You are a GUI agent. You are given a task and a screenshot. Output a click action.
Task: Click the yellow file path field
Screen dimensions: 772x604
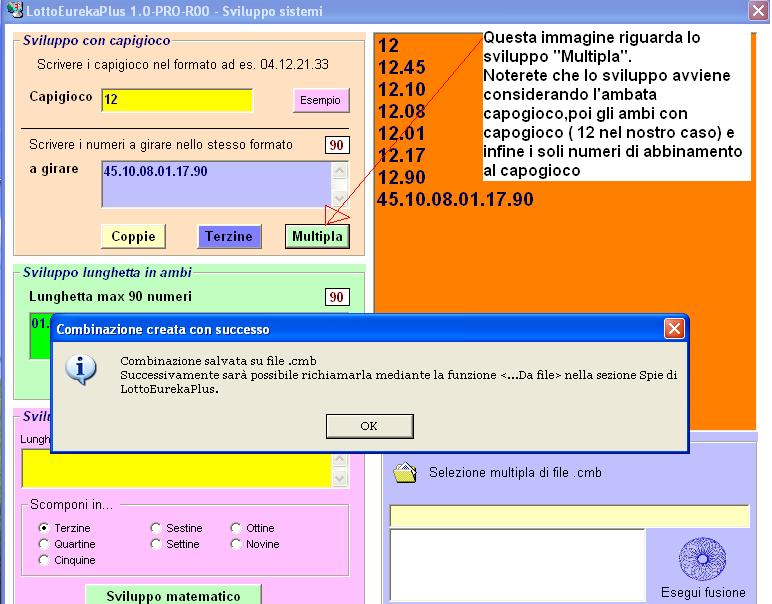click(x=569, y=516)
